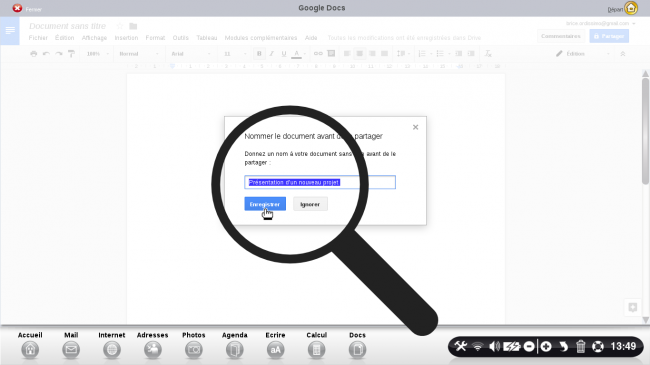
Task: Toggle italic formatting
Action: click(272, 54)
